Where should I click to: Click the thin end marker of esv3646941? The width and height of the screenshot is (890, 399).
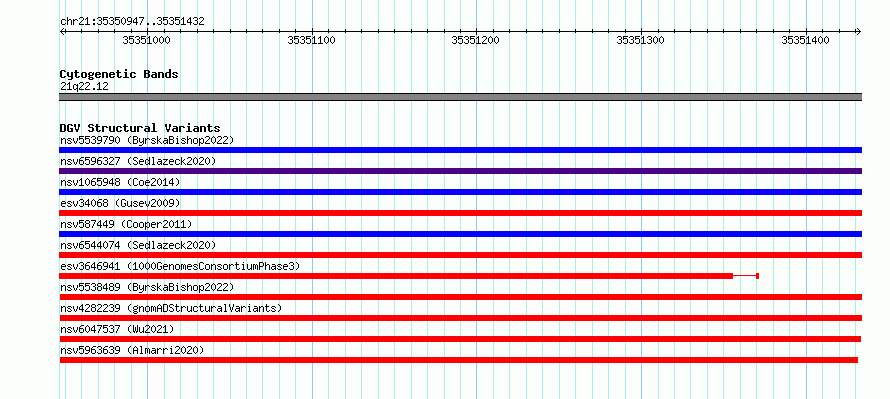click(758, 276)
